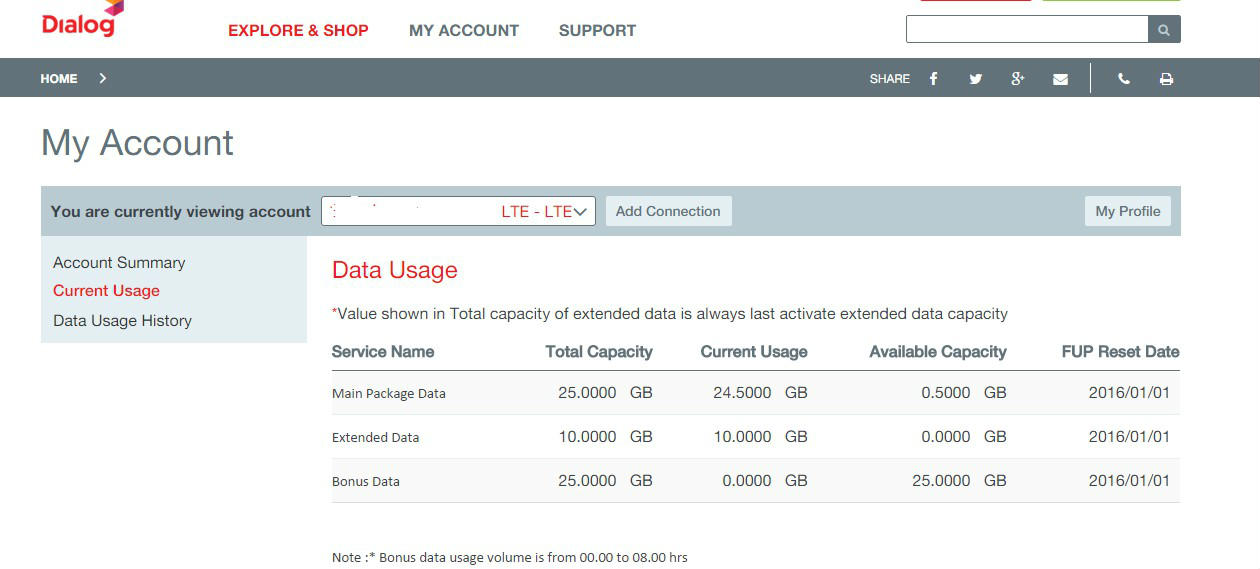Select Current Usage in the sidebar
This screenshot has height=569, width=1260.
pos(106,291)
